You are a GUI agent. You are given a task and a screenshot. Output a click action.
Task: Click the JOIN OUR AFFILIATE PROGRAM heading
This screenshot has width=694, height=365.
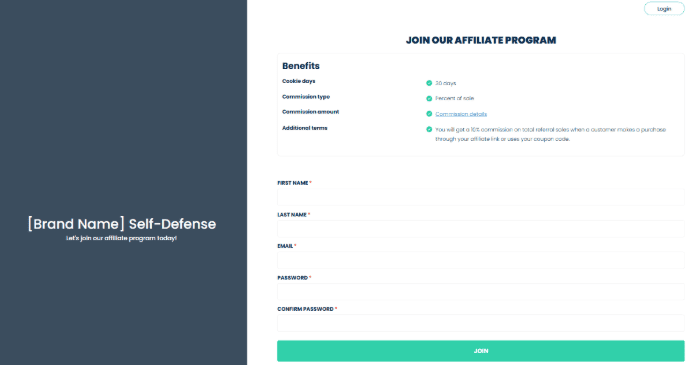click(481, 40)
